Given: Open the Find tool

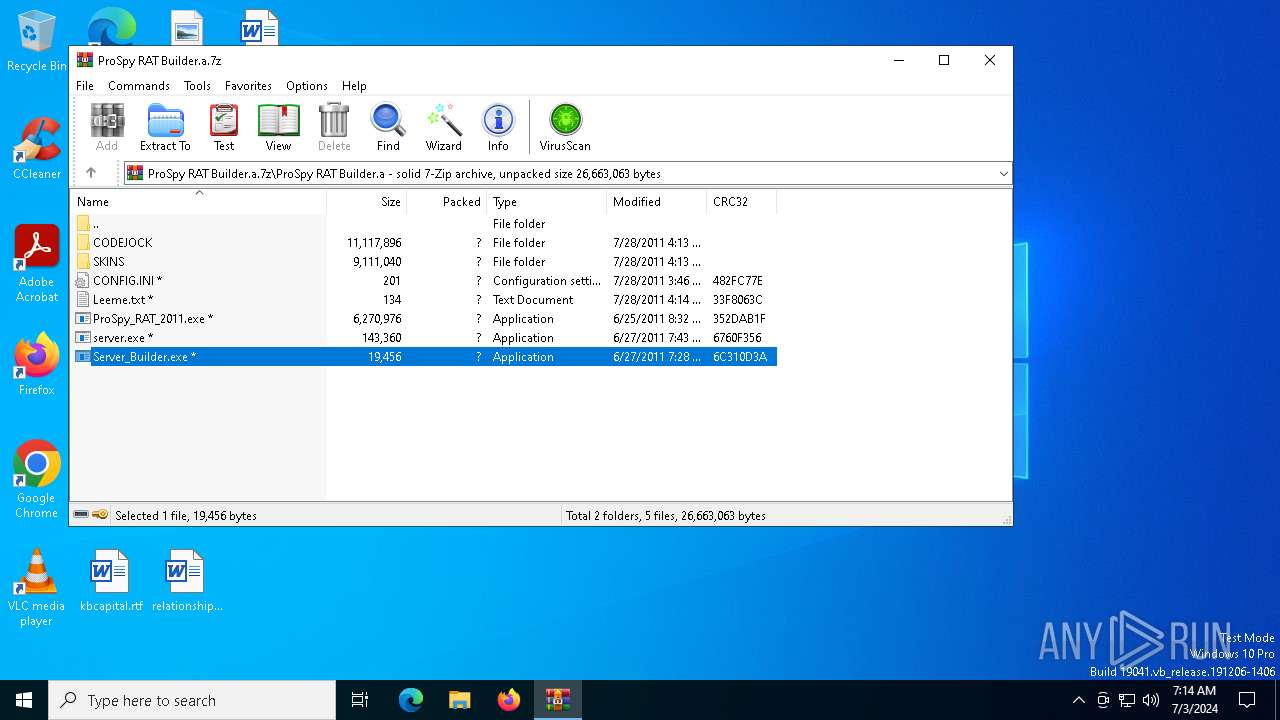Looking at the screenshot, I should click(388, 127).
